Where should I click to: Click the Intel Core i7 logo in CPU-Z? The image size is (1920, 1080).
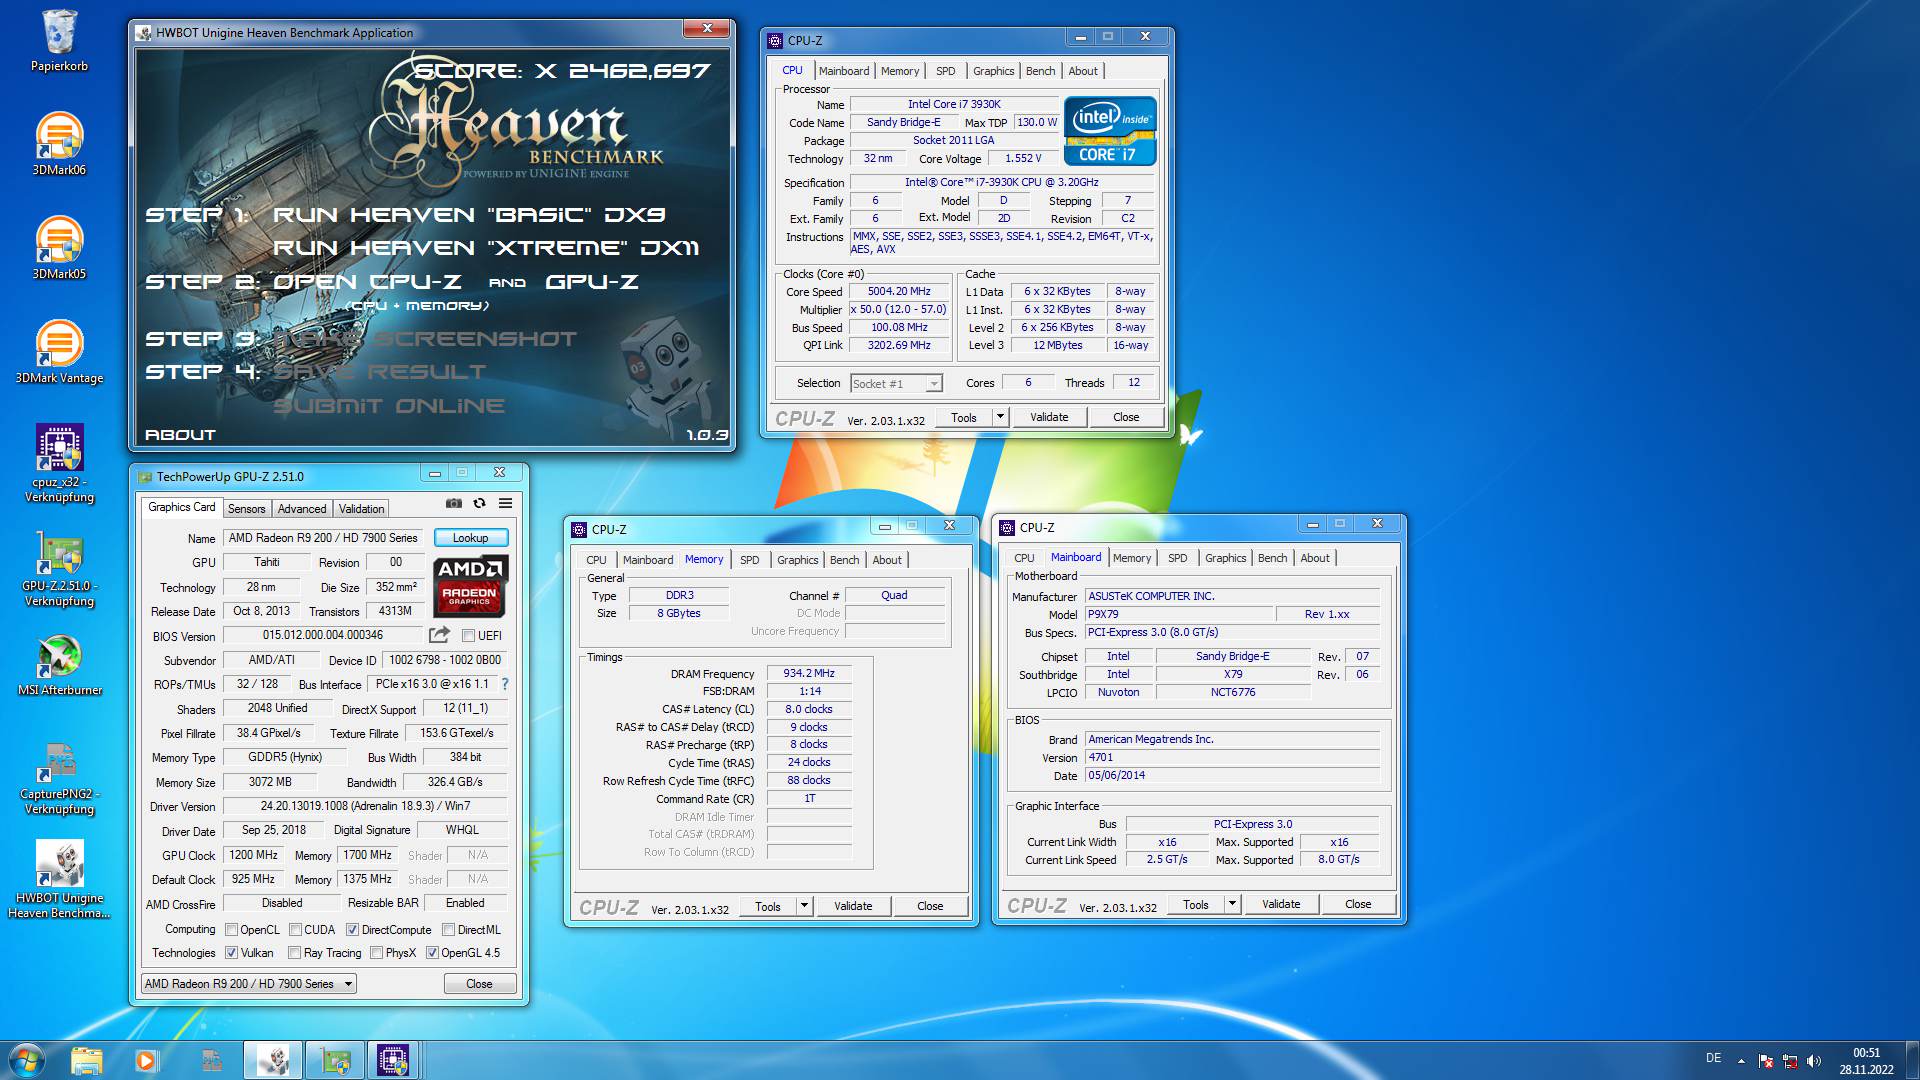click(1109, 130)
